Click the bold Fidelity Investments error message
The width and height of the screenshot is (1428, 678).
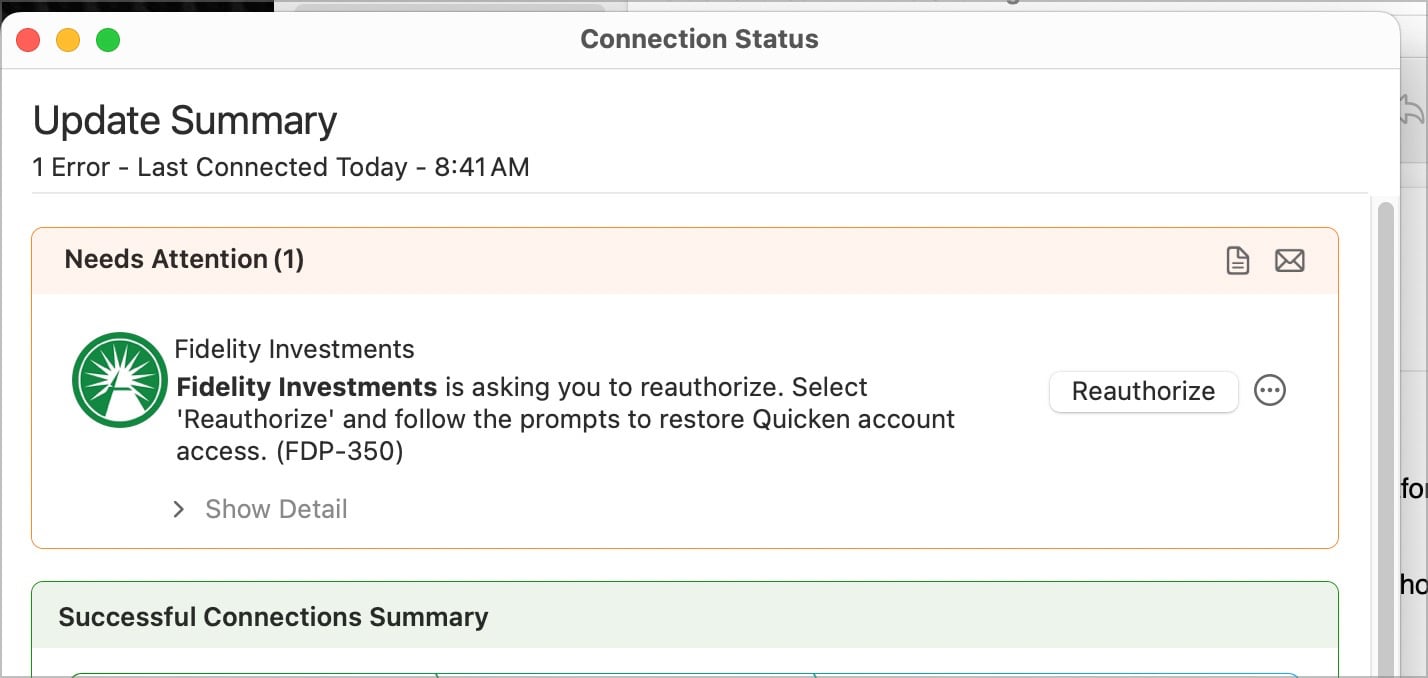click(307, 387)
